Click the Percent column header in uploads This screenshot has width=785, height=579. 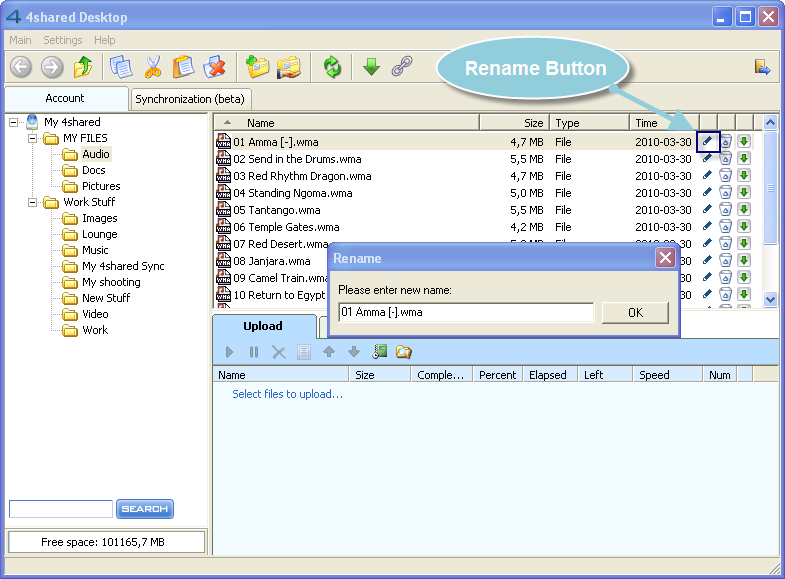click(498, 375)
